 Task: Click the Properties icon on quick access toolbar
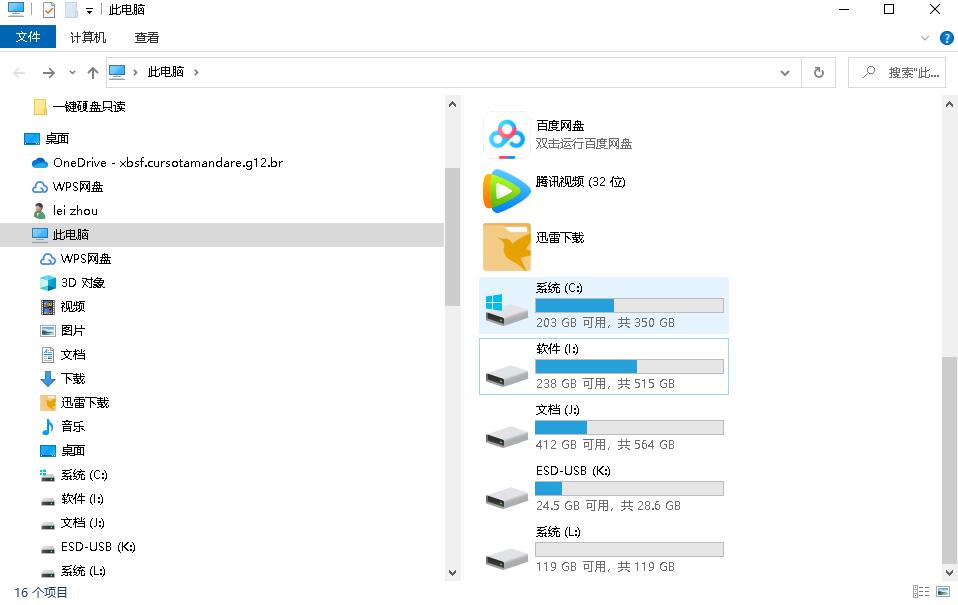pos(48,9)
